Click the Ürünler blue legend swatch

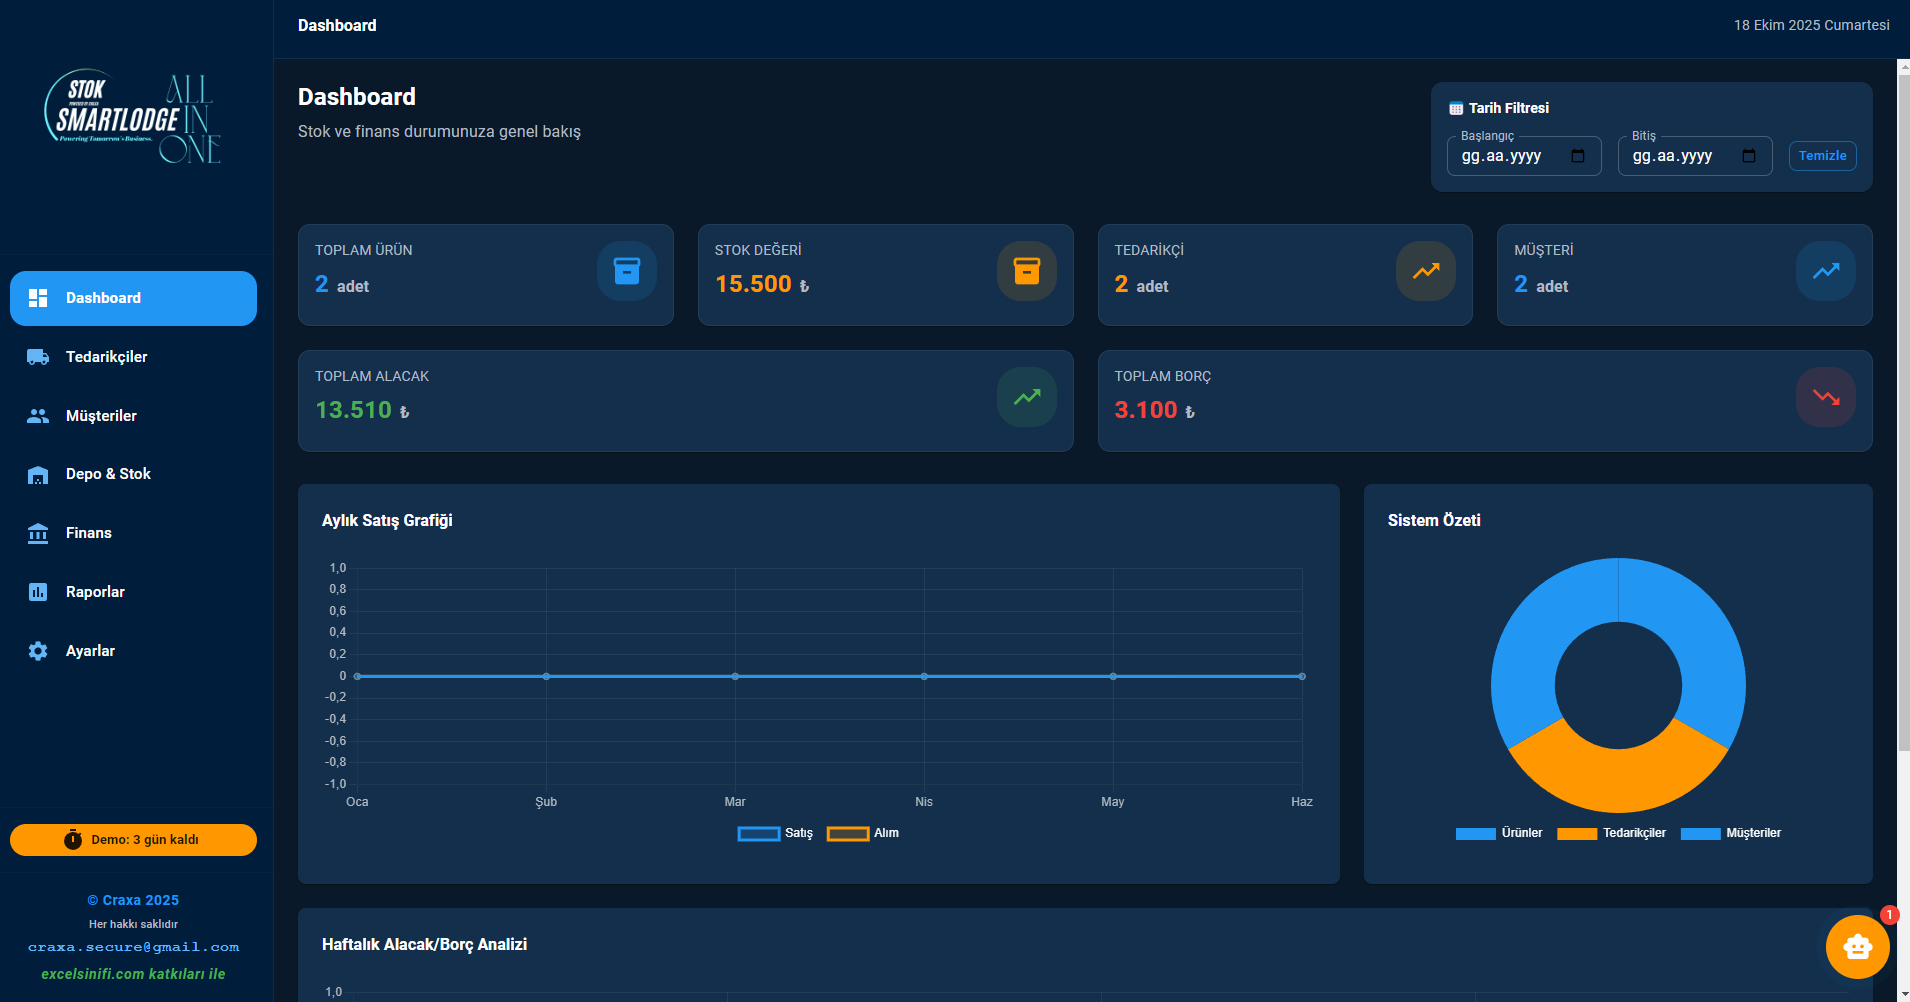pos(1475,834)
